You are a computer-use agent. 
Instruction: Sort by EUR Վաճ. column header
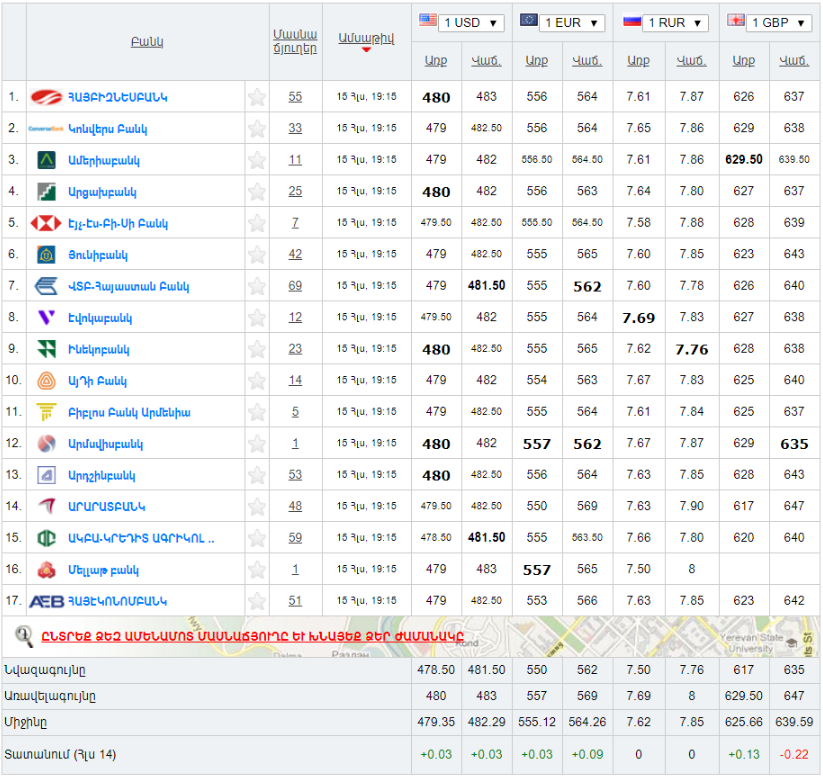click(587, 61)
